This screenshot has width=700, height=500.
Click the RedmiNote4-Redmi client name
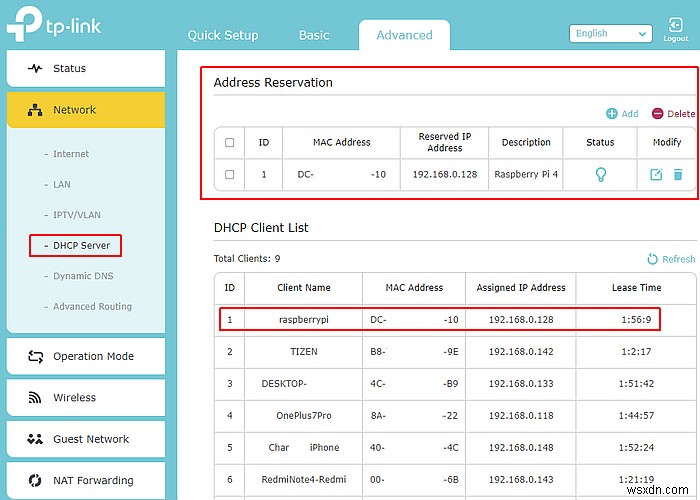304,479
